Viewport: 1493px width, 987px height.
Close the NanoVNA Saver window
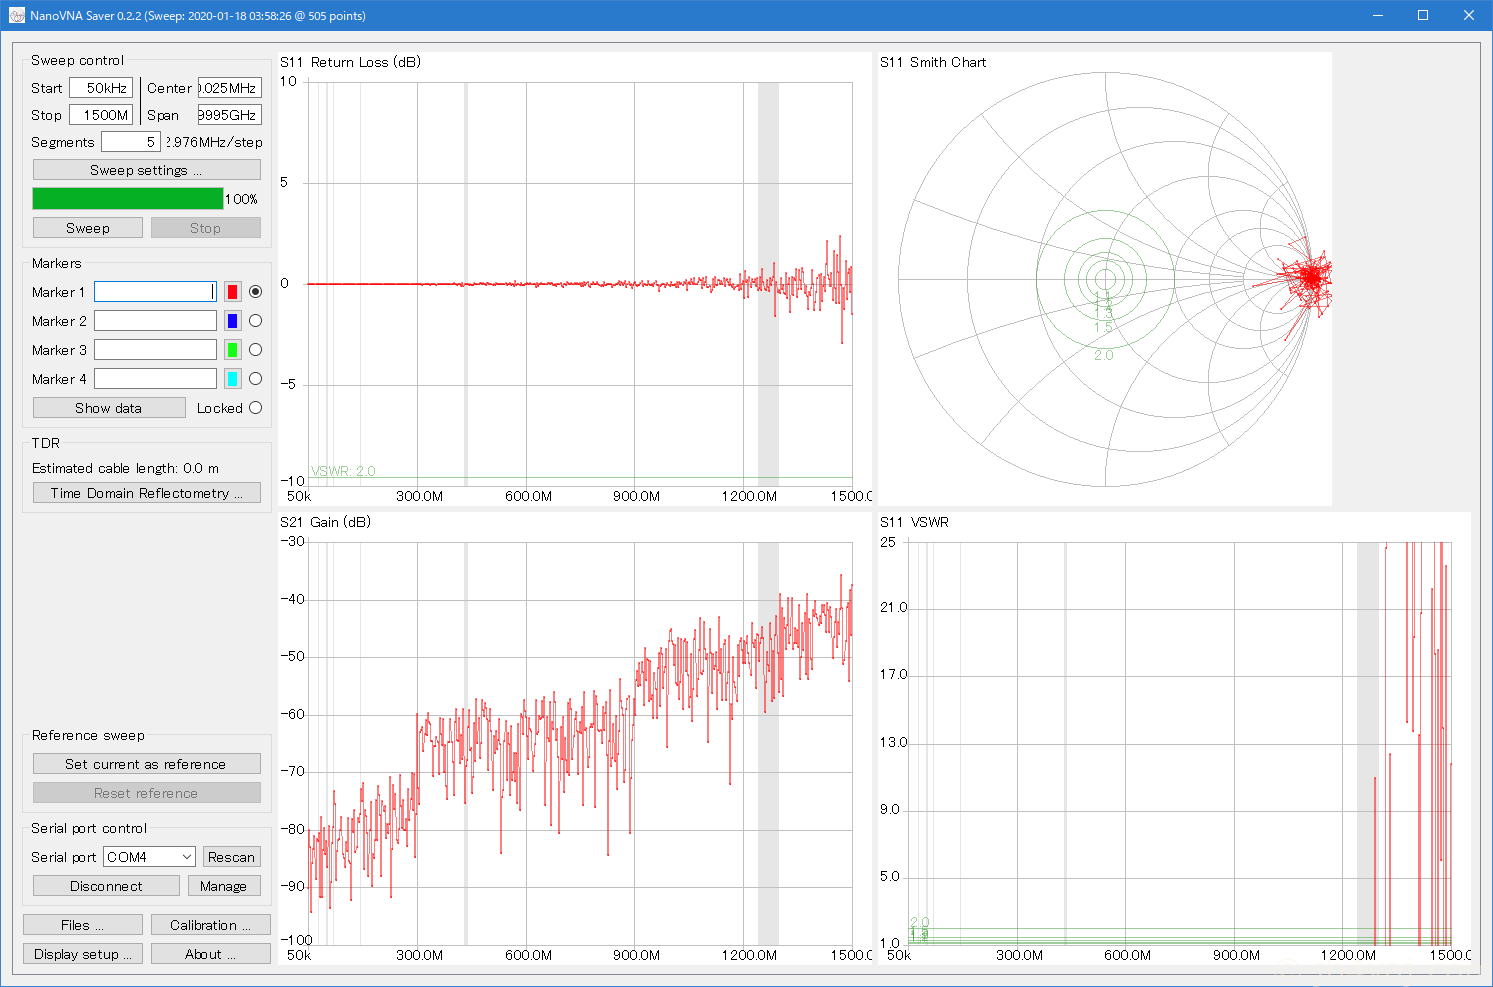pos(1470,15)
